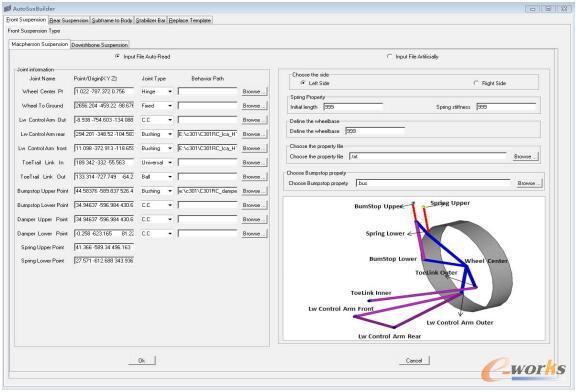This screenshot has height=392, width=576.
Task: Click the AutoSusBuilder title bar icon
Action: pyautogui.click(x=7, y=8)
